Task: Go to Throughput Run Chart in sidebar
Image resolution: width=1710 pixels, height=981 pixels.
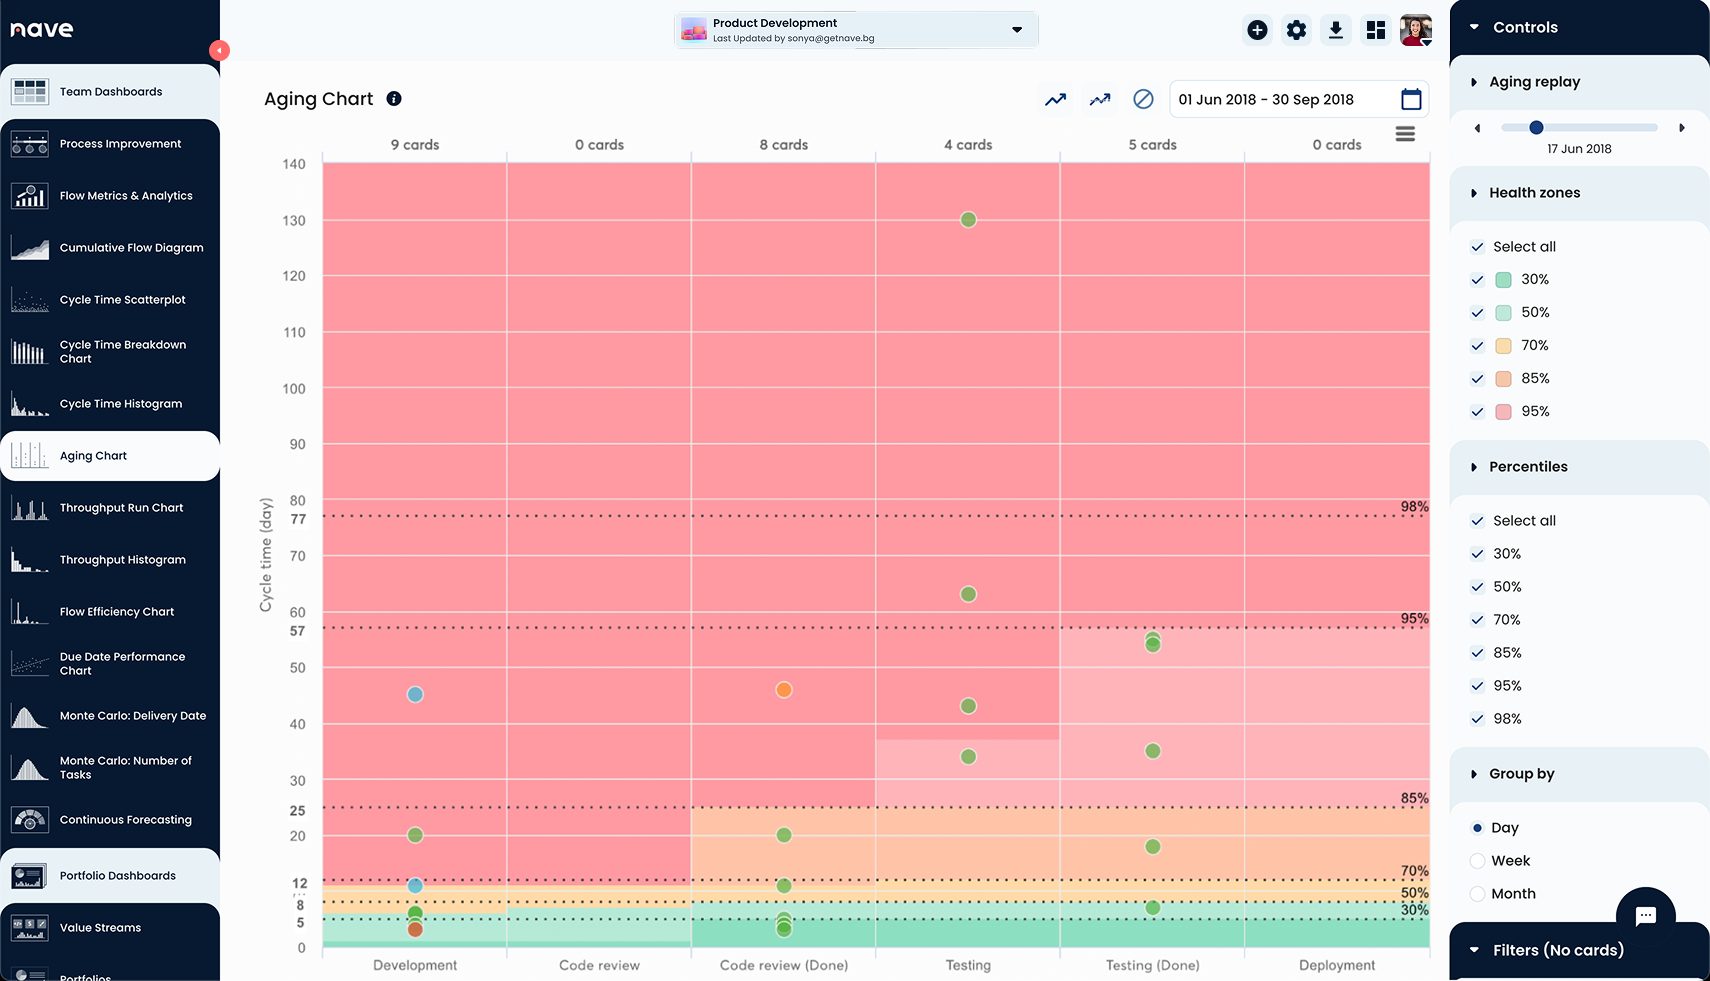Action: 121,508
